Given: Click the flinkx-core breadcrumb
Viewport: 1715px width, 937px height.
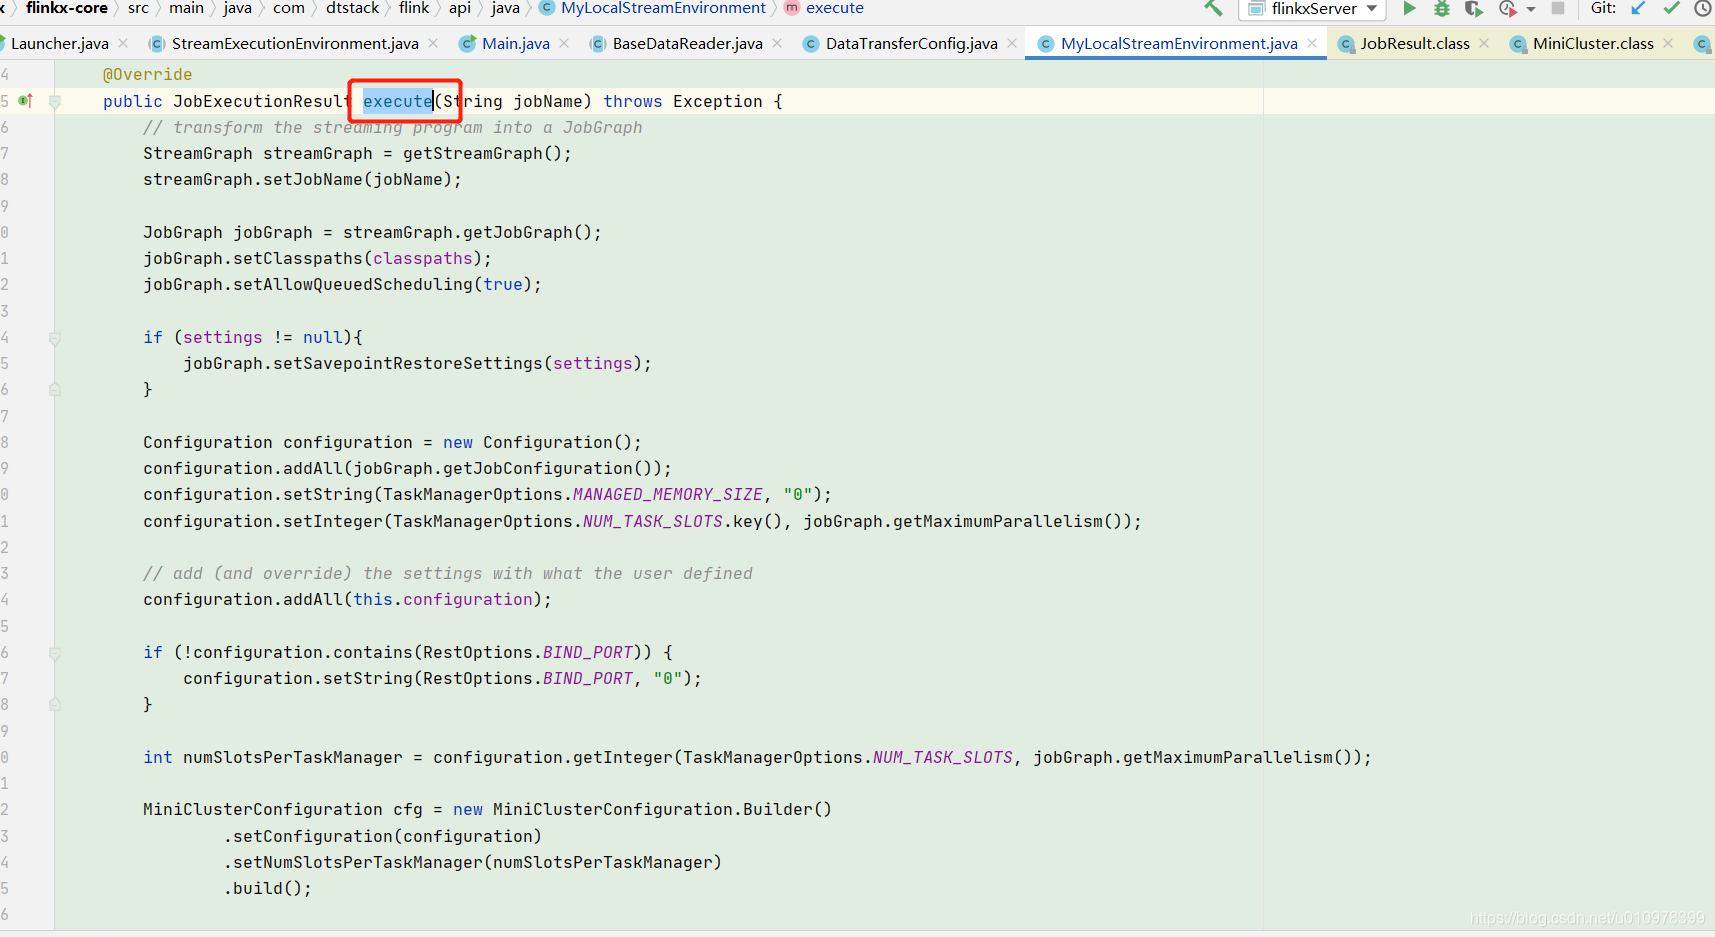Looking at the screenshot, I should [x=67, y=8].
